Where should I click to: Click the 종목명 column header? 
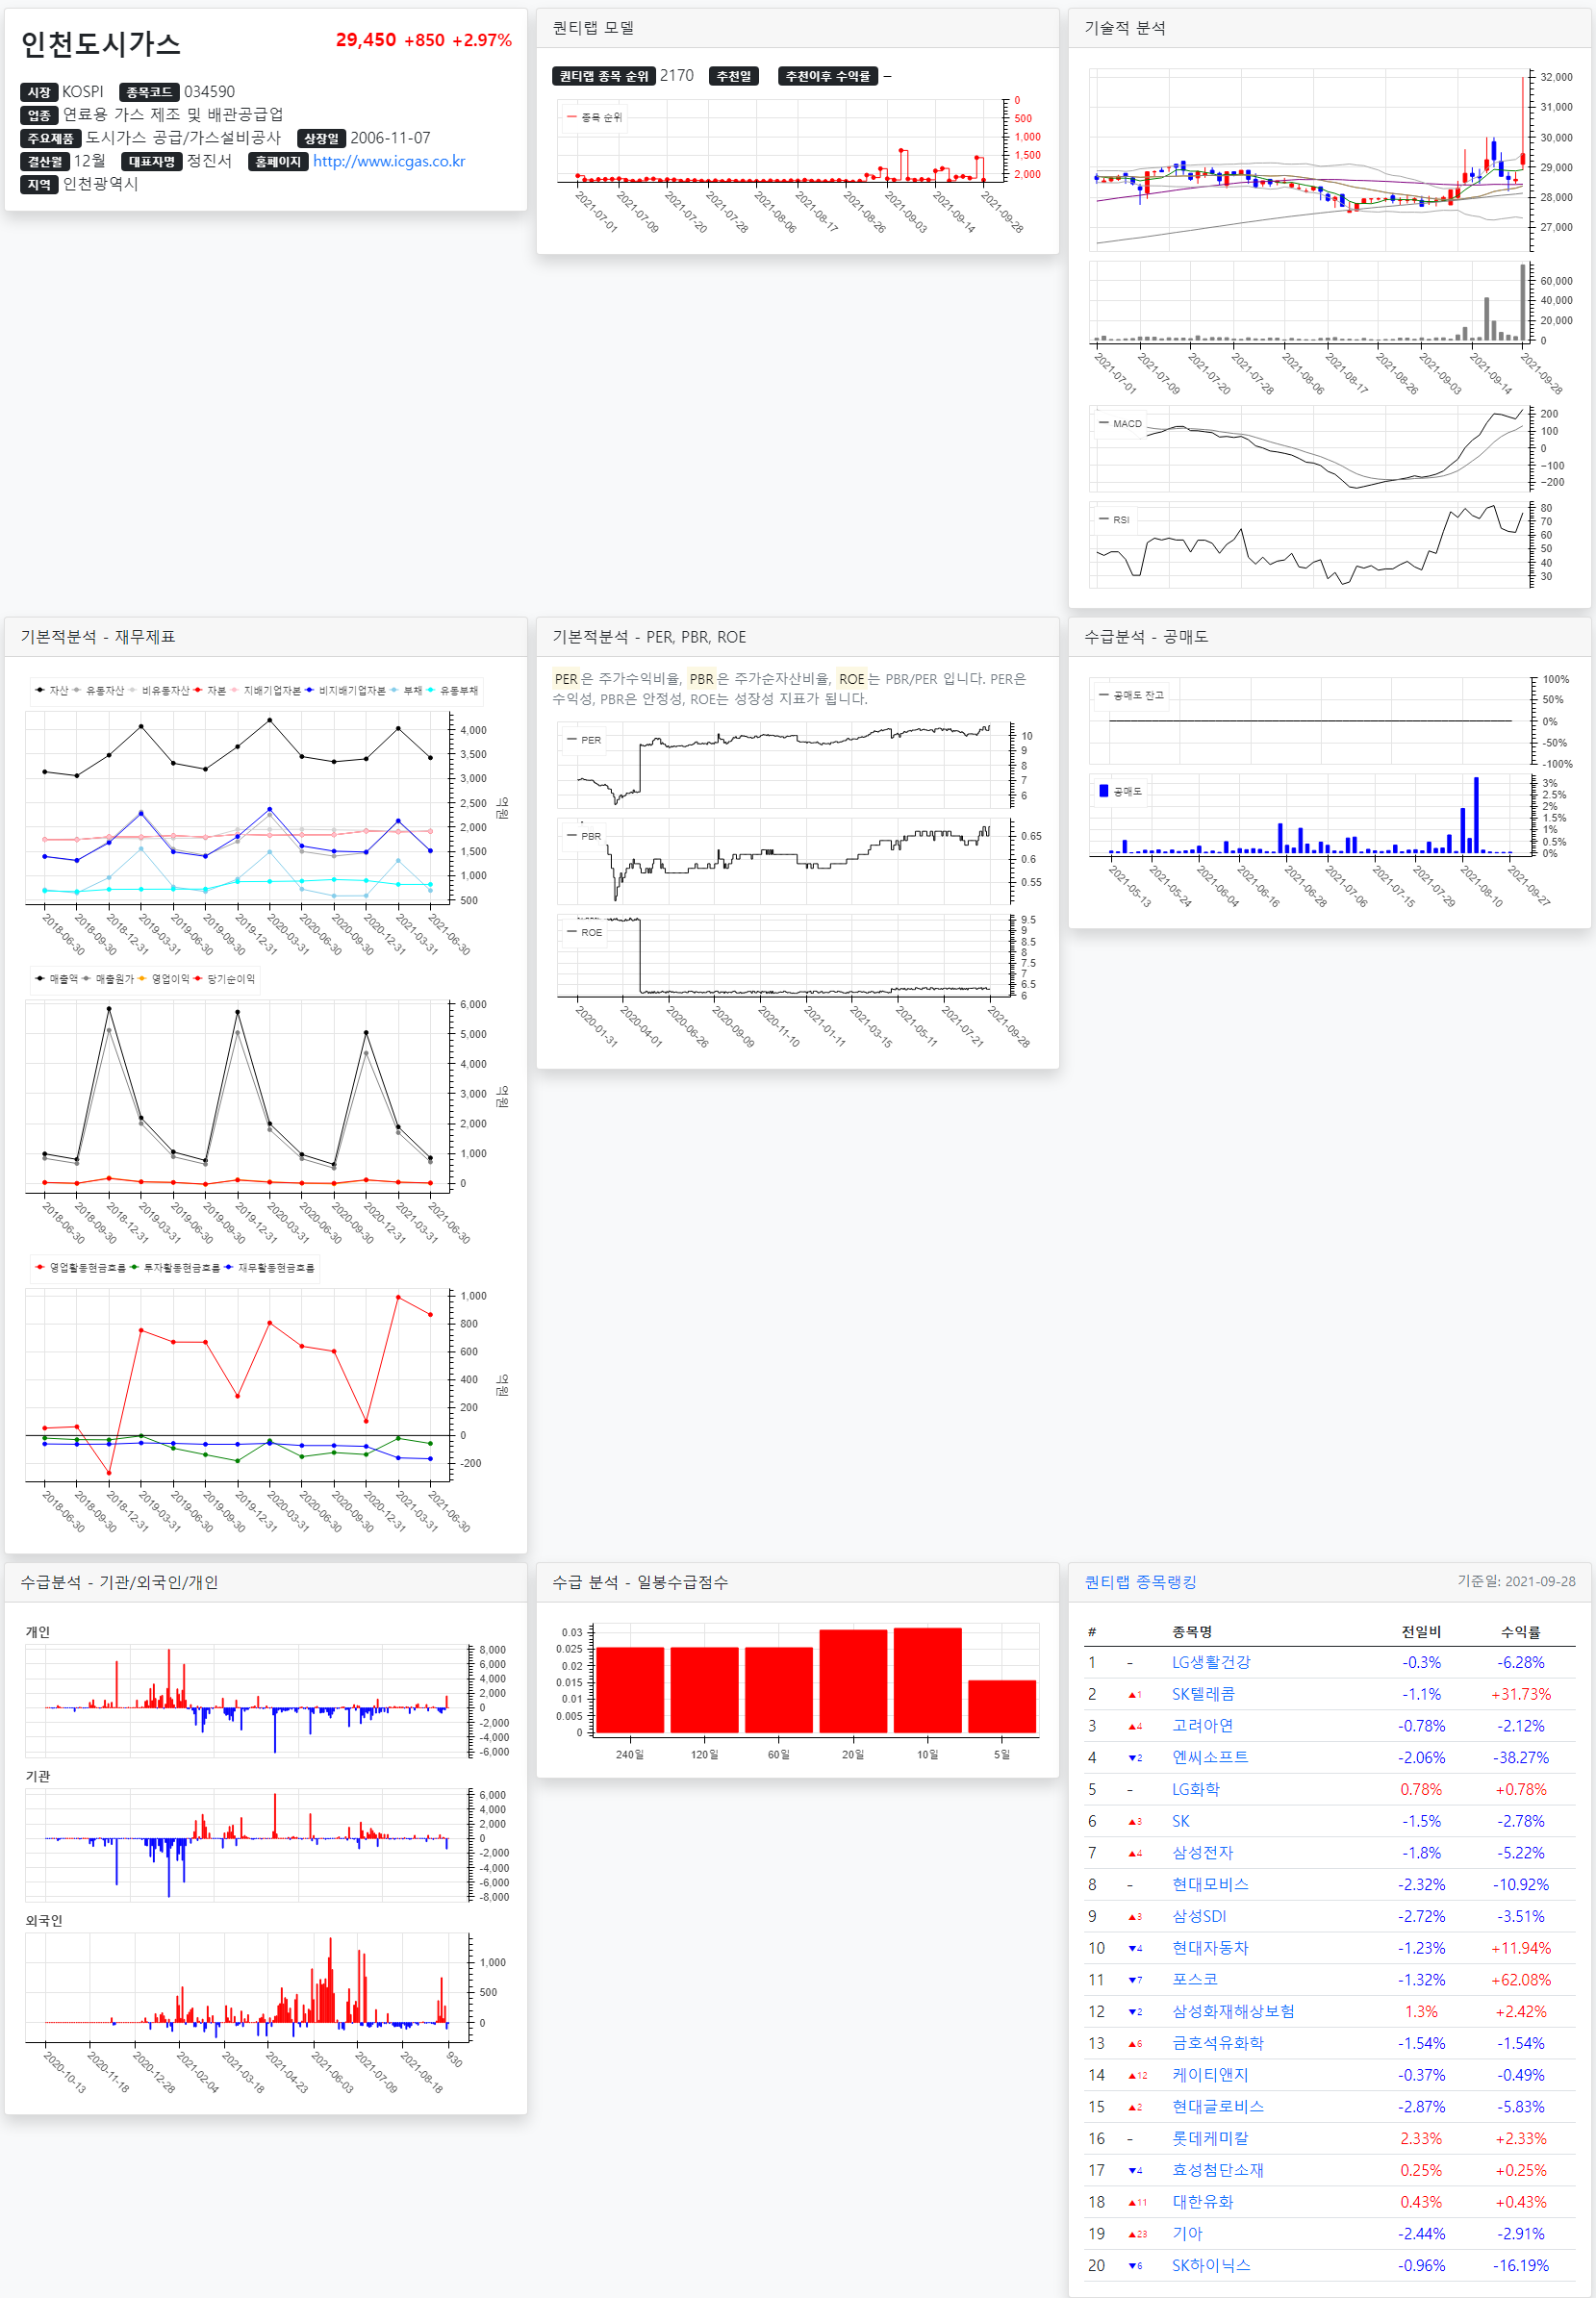(x=1191, y=1631)
